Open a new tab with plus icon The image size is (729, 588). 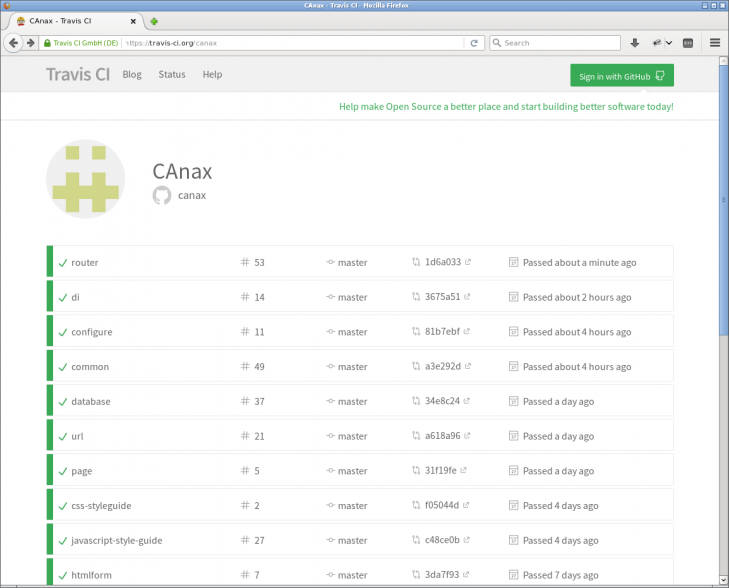tap(154, 21)
